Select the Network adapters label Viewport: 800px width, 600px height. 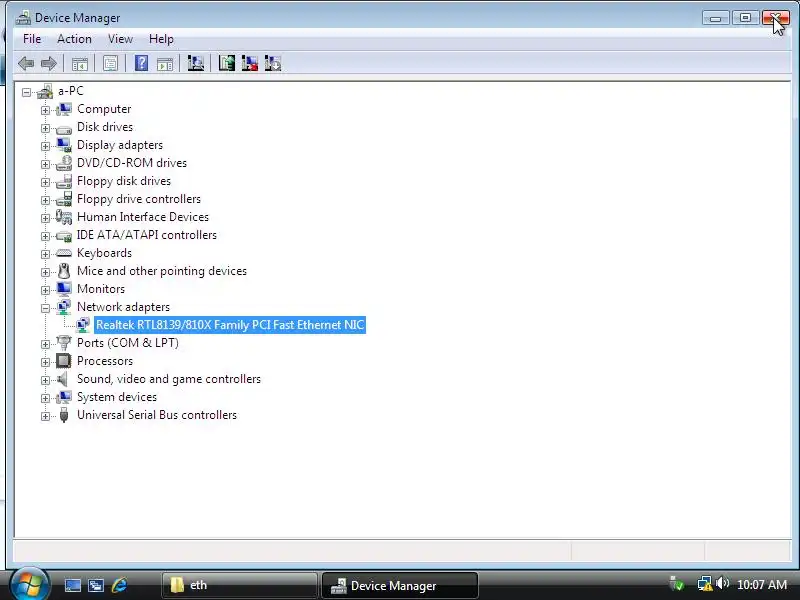click(x=123, y=307)
